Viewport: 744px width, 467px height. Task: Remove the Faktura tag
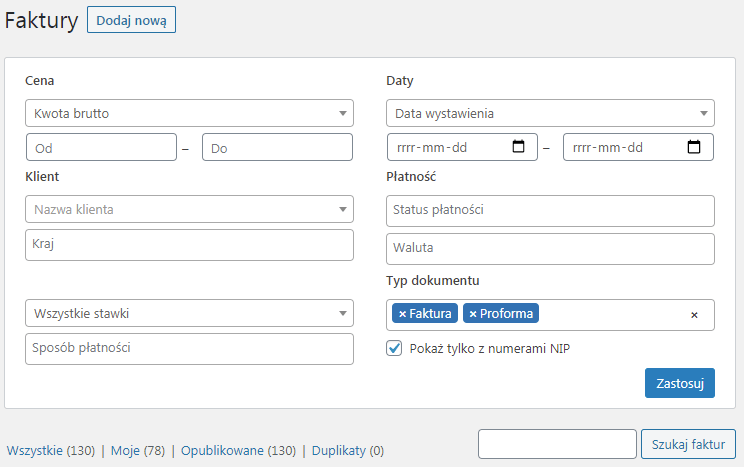(x=402, y=314)
